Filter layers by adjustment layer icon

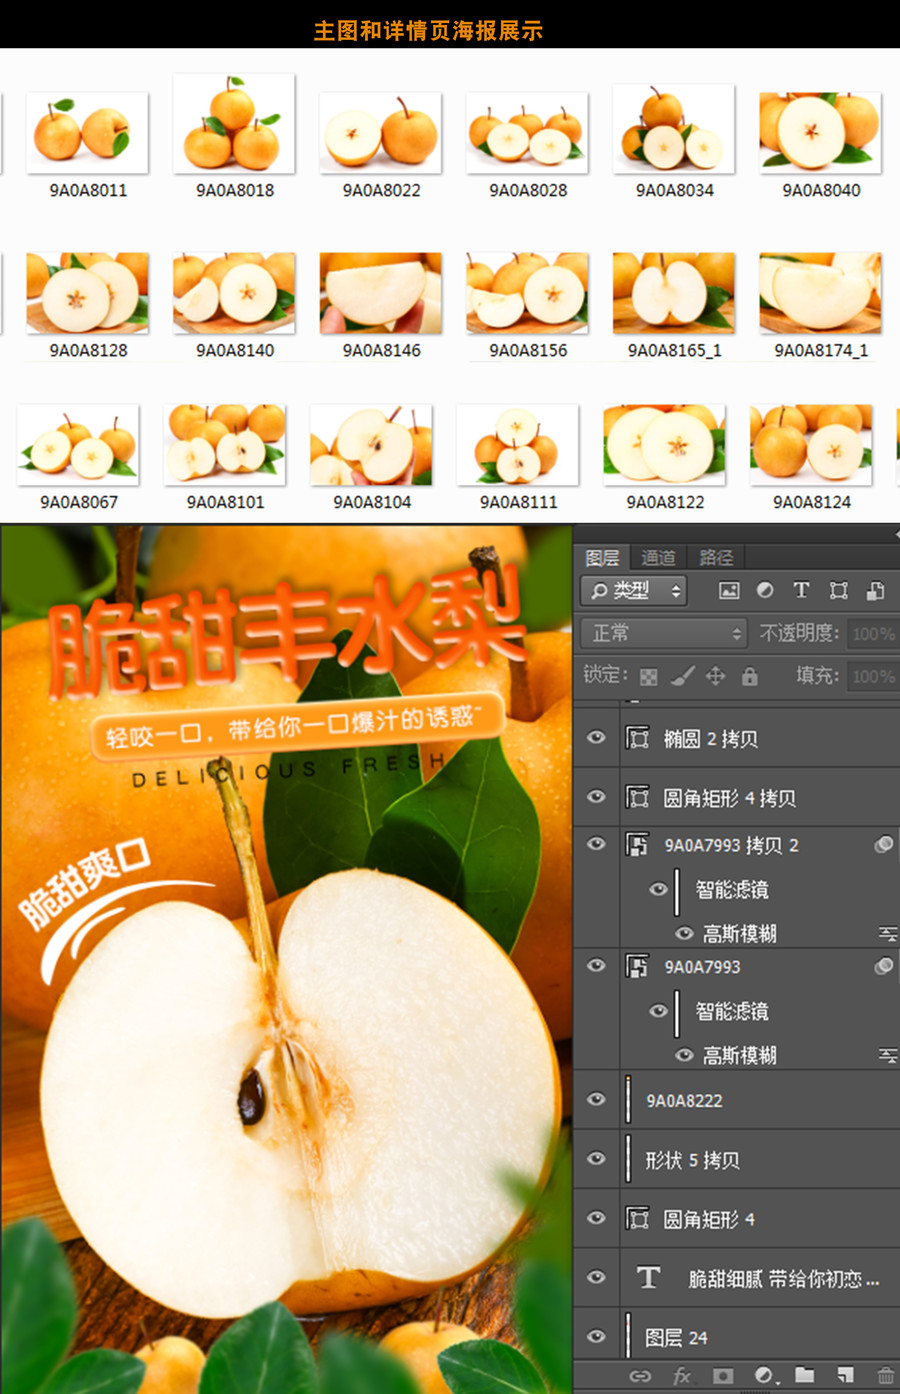(x=765, y=590)
